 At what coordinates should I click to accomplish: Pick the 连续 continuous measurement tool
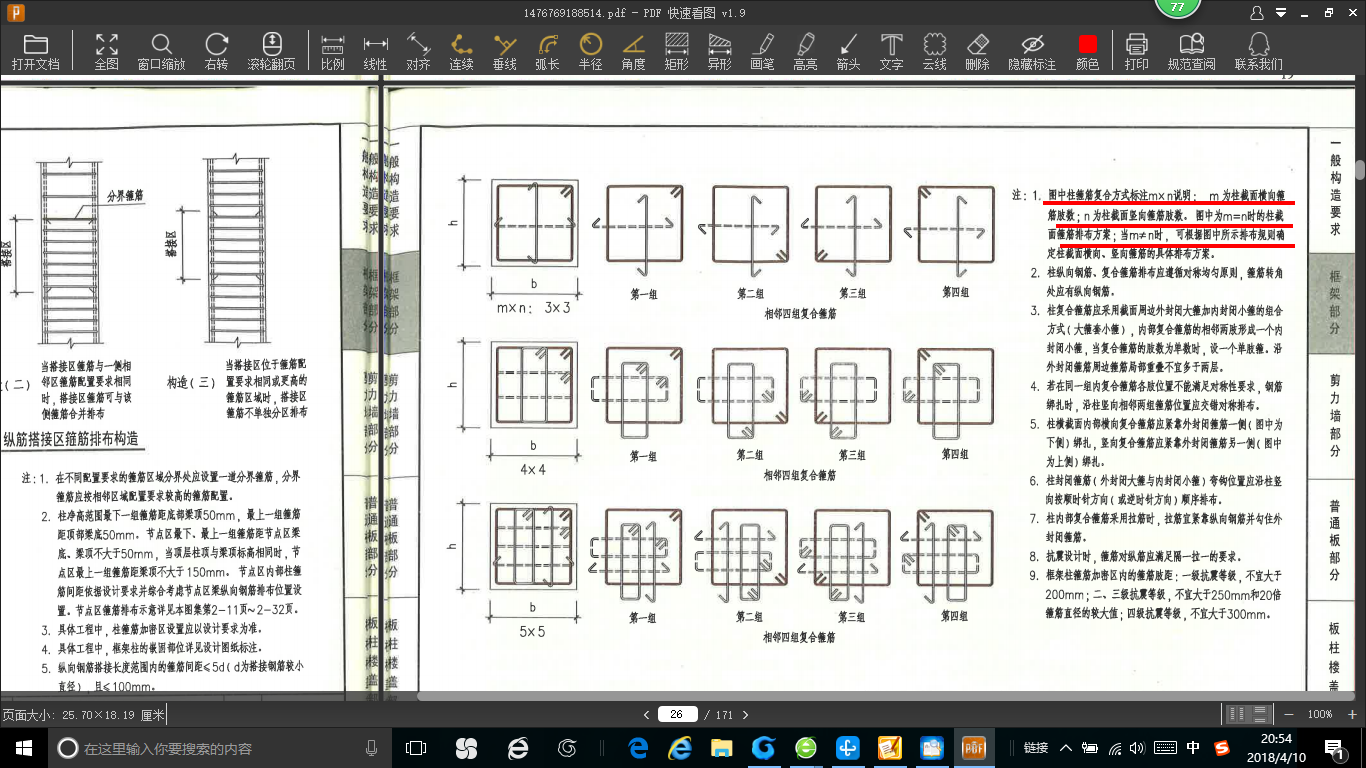pyautogui.click(x=461, y=51)
